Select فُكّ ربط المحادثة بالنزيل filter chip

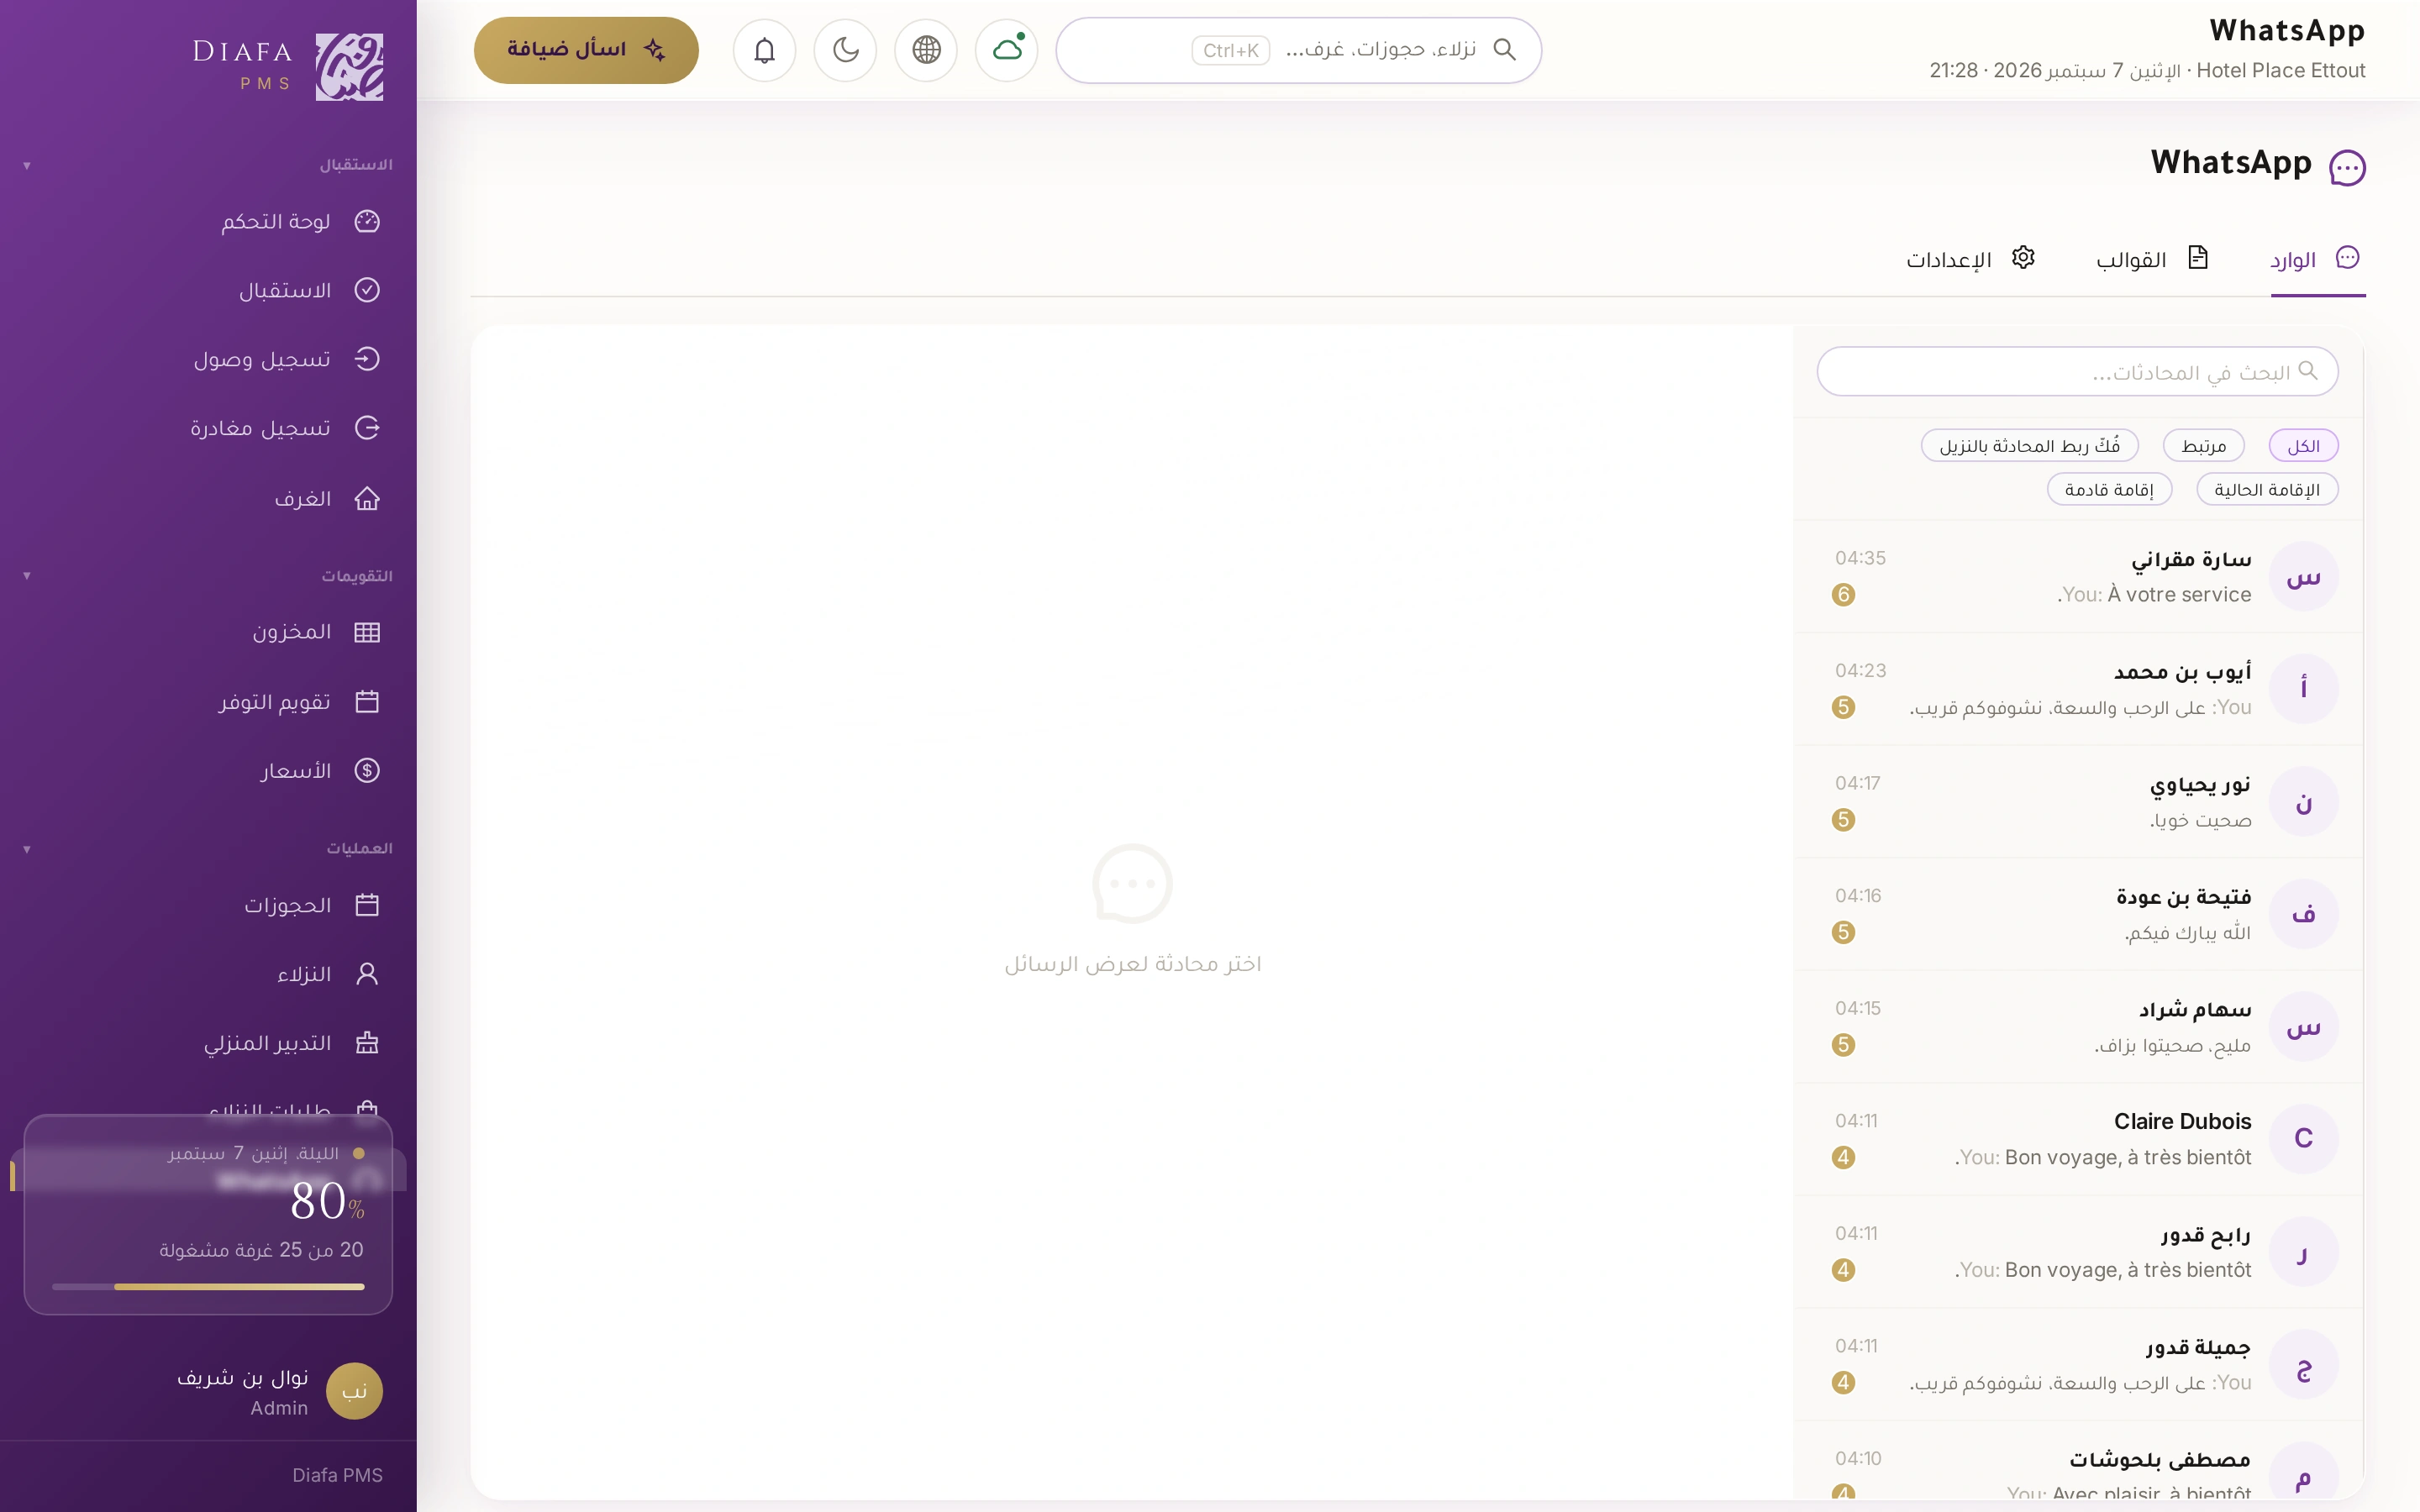click(x=2029, y=446)
